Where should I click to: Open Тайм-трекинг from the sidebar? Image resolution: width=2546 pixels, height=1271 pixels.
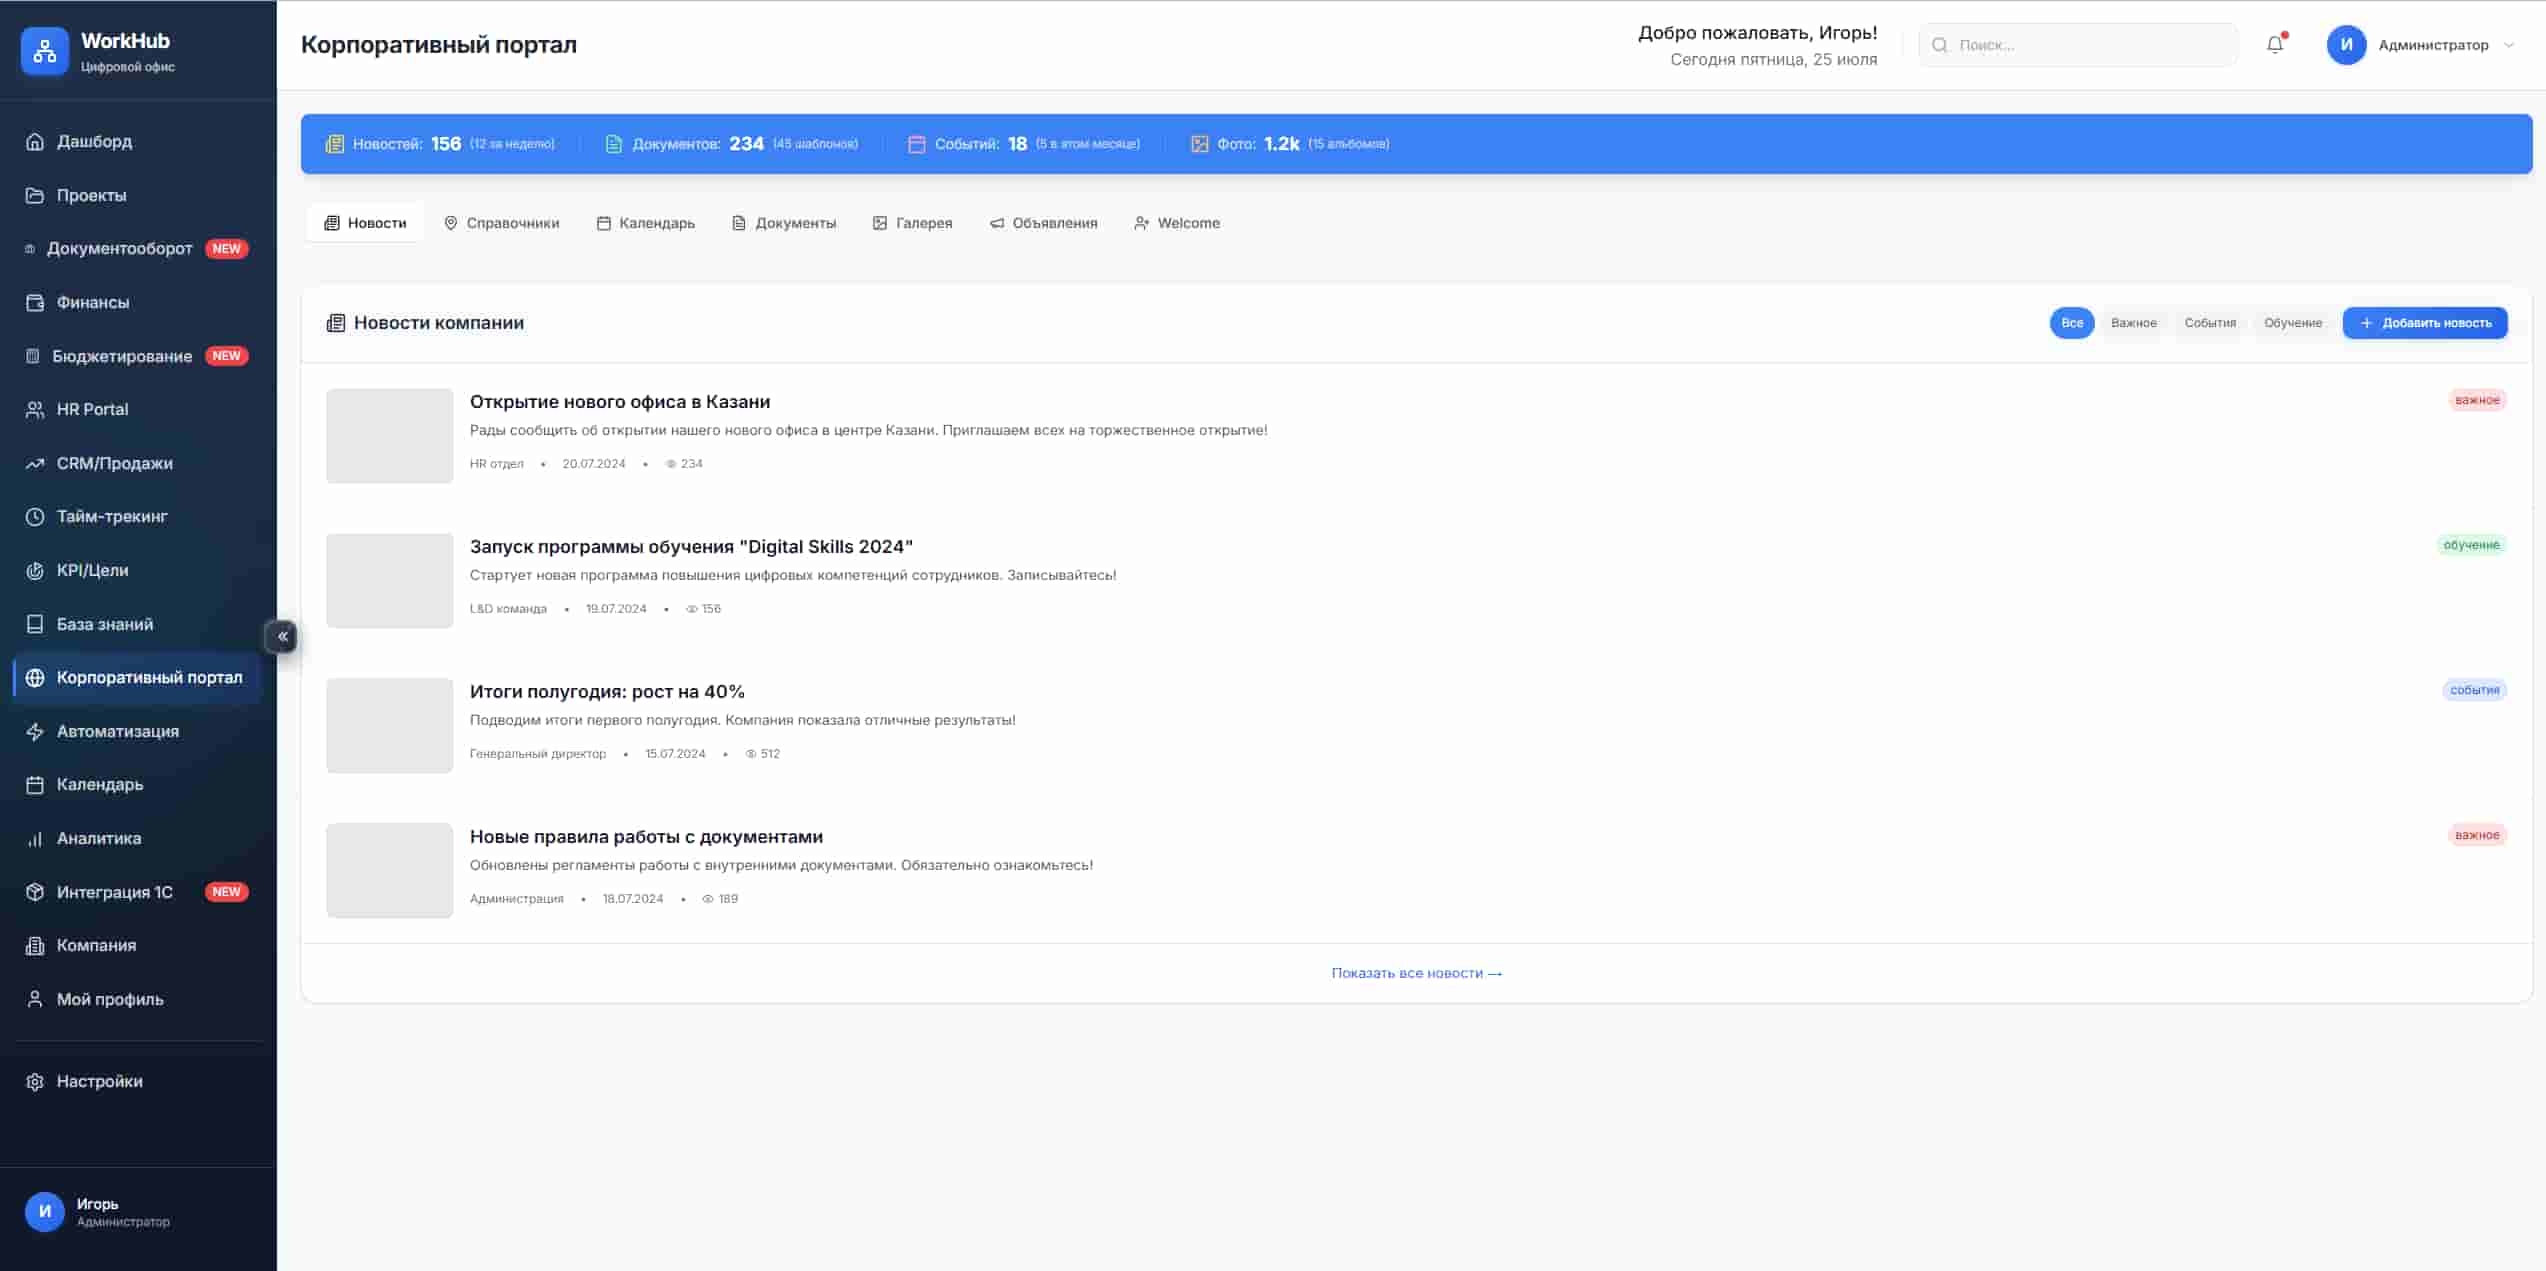[111, 517]
